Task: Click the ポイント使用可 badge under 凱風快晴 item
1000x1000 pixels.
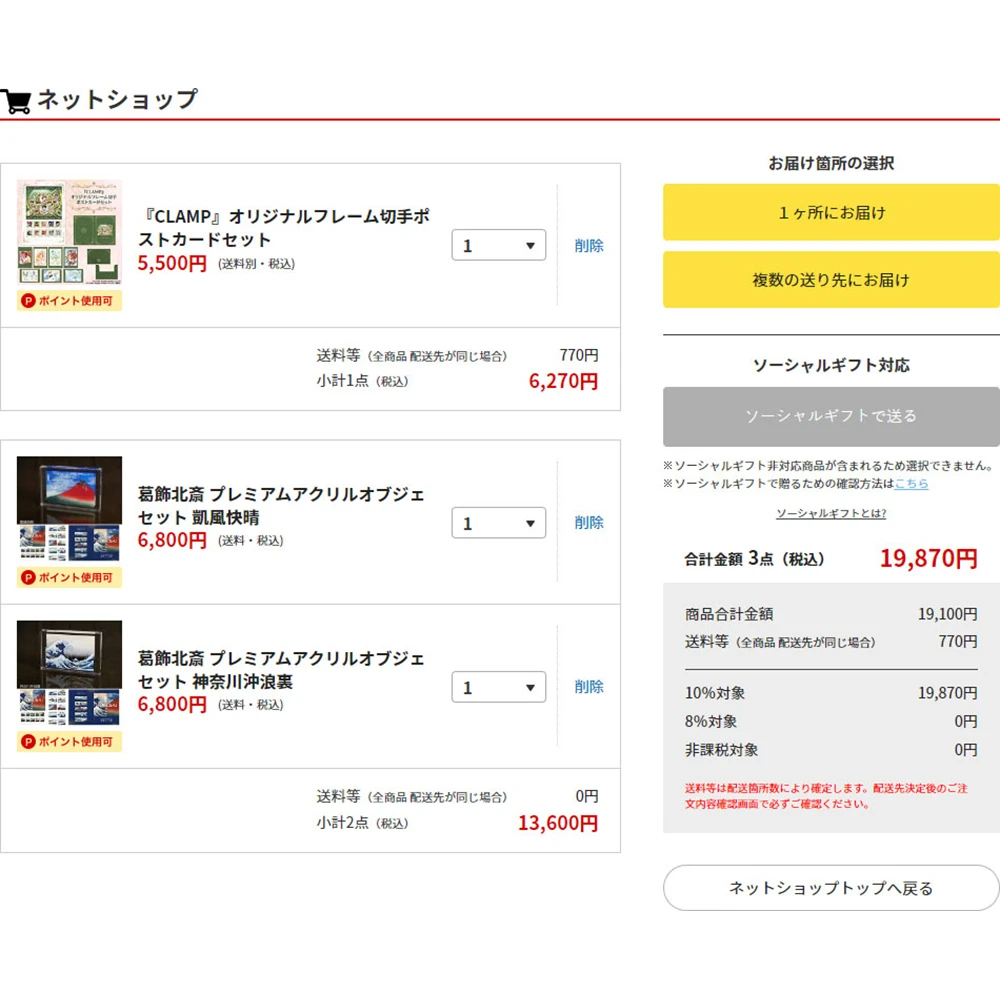Action: [69, 578]
